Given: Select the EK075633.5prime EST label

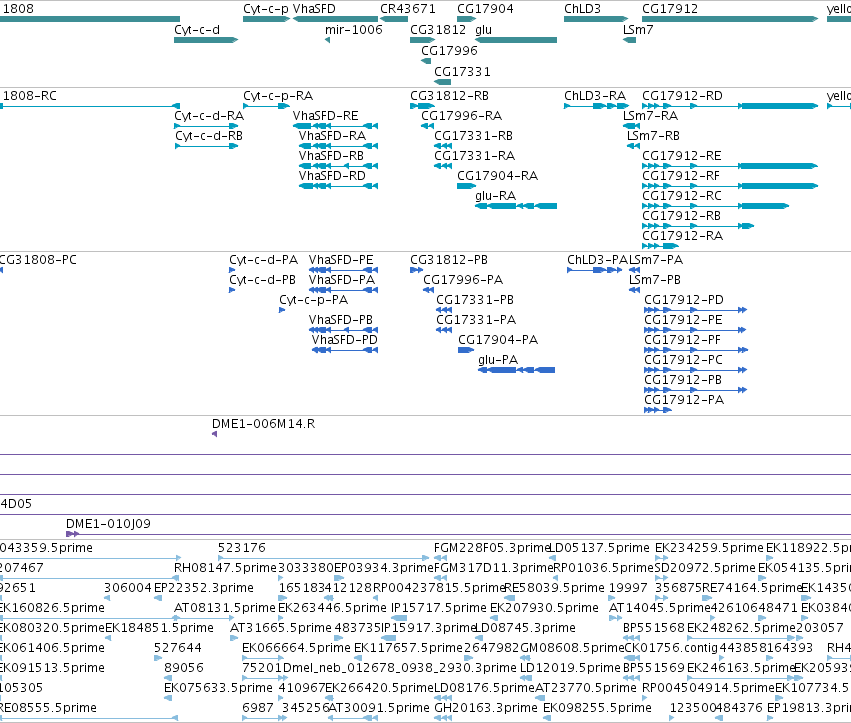Looking at the screenshot, I should pos(218,688).
